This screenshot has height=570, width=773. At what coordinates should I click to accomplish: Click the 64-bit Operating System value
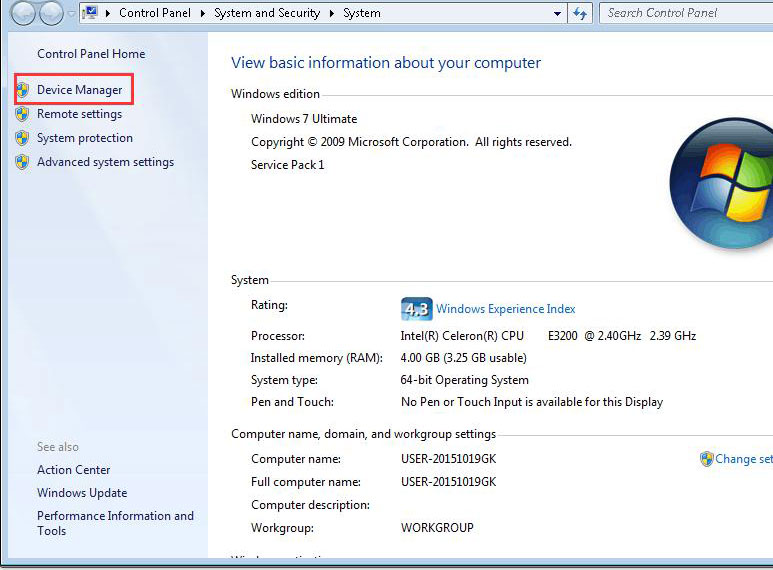coord(464,380)
